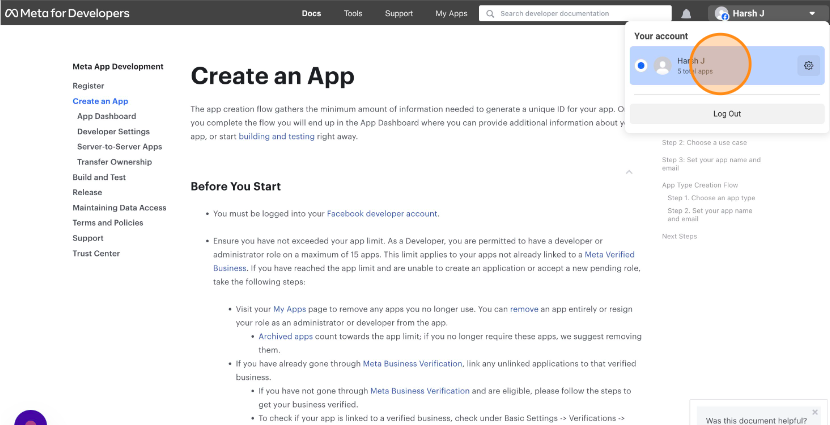Open Release sidebar item
Image resolution: width=830 pixels, height=425 pixels.
[87, 192]
